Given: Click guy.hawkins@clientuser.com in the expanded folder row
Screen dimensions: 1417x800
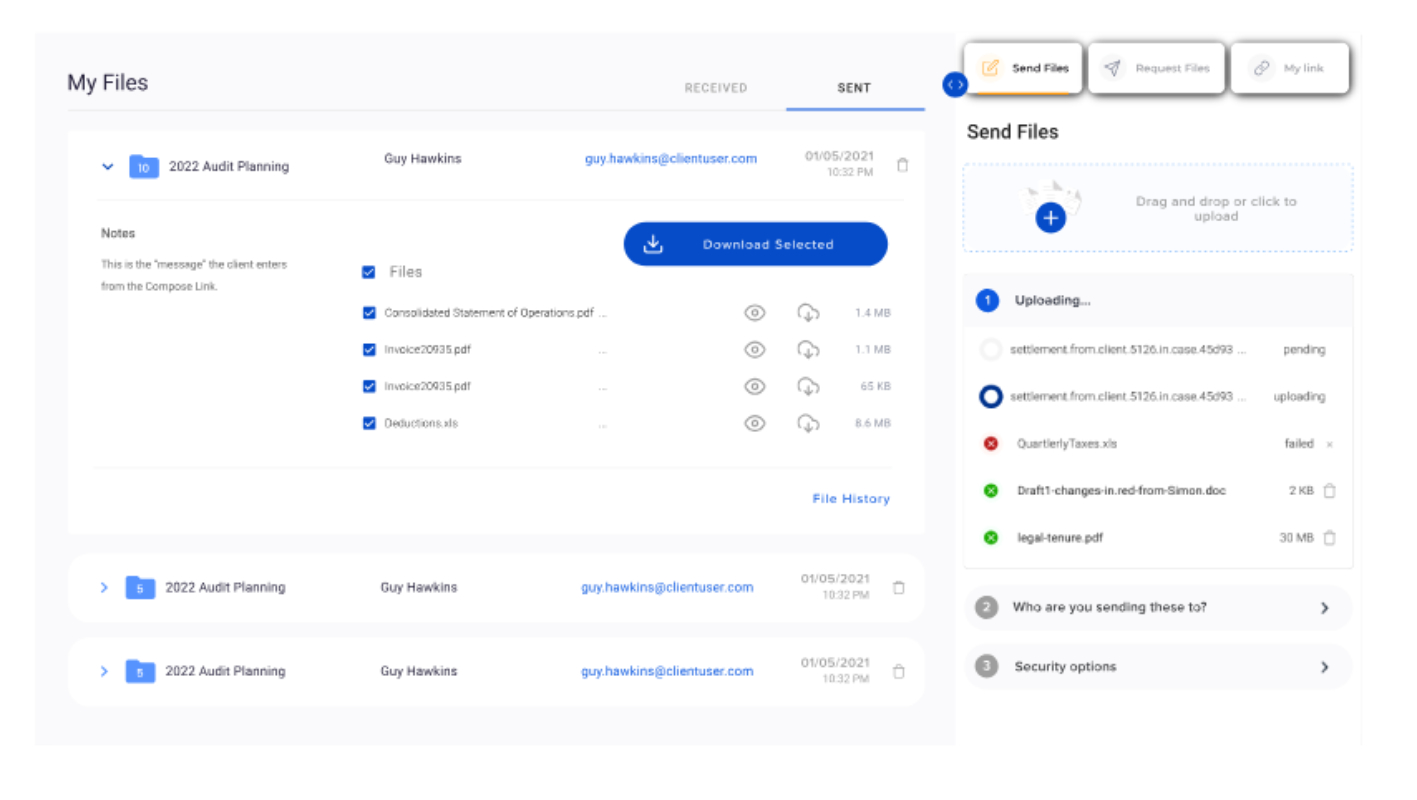Looking at the screenshot, I should pos(671,158).
